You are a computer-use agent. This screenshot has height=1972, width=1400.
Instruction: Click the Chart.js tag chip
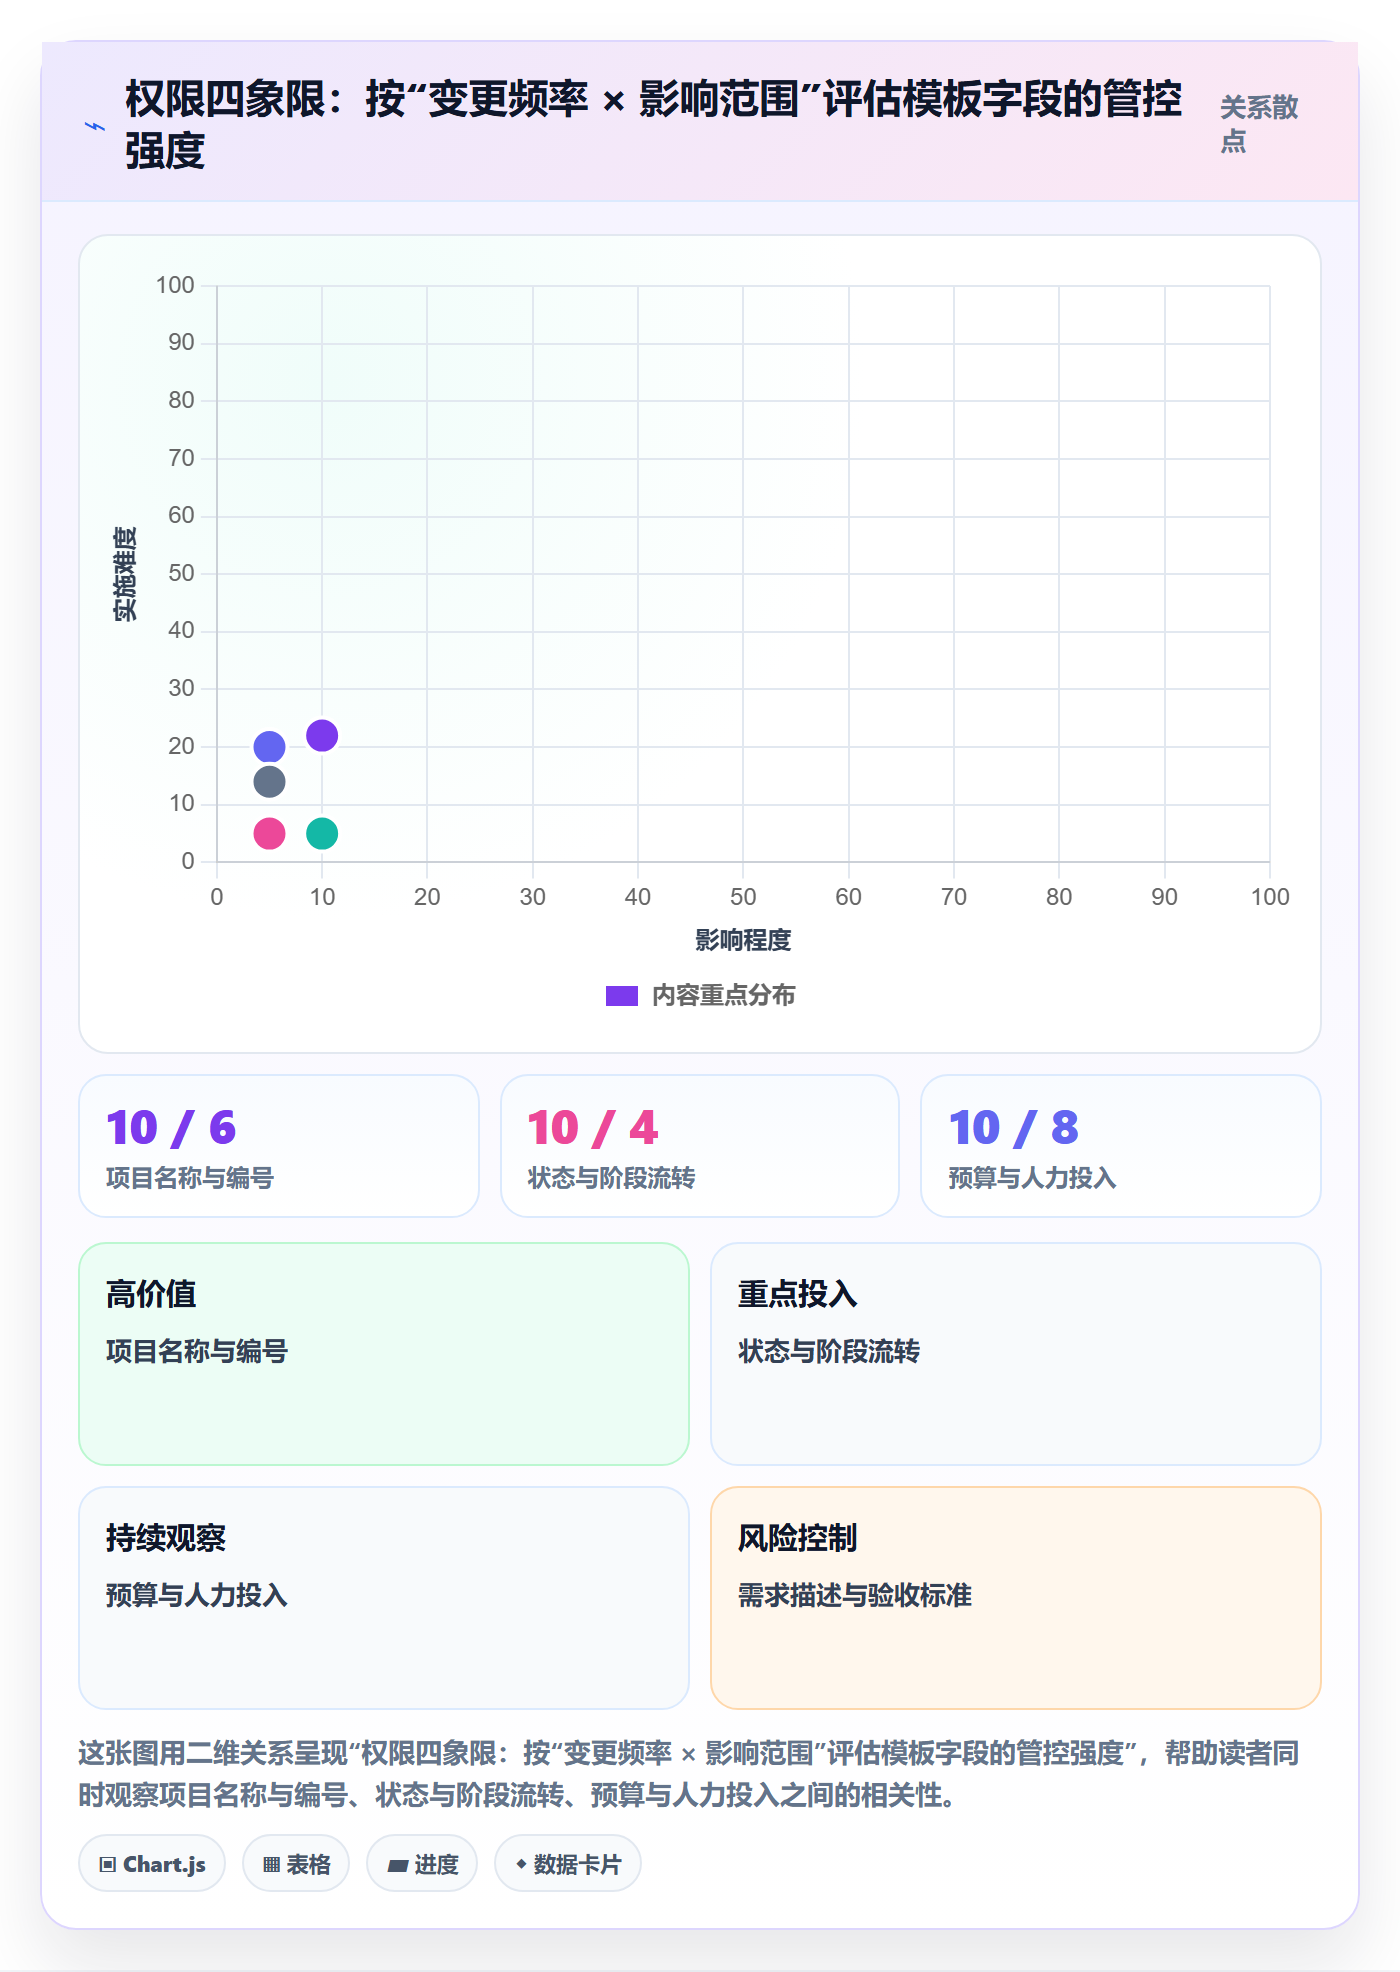[152, 1864]
